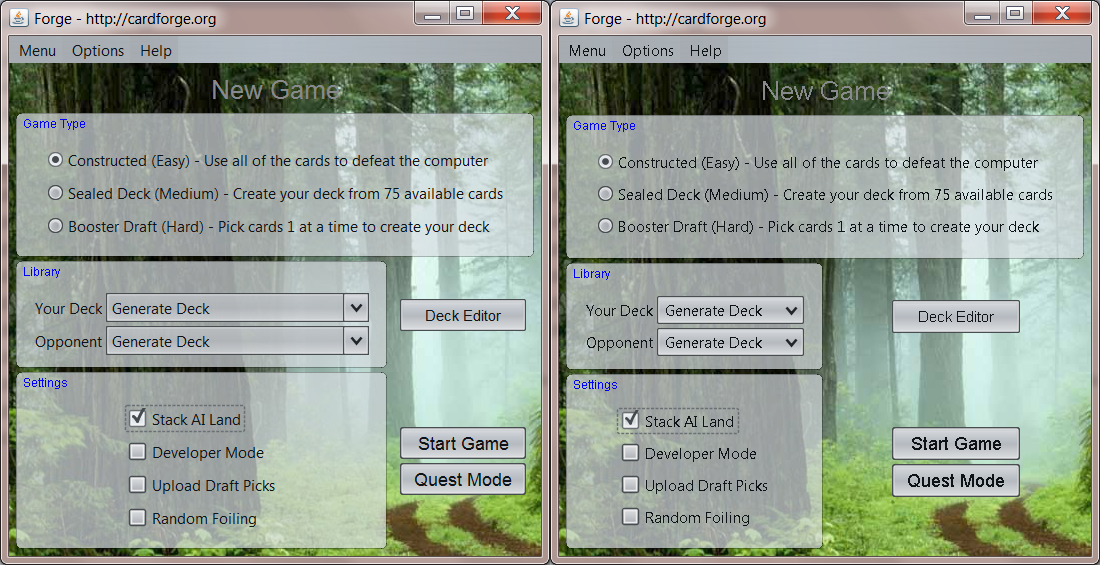The image size is (1100, 565).
Task: Minimize the left Forge window
Action: coord(433,13)
